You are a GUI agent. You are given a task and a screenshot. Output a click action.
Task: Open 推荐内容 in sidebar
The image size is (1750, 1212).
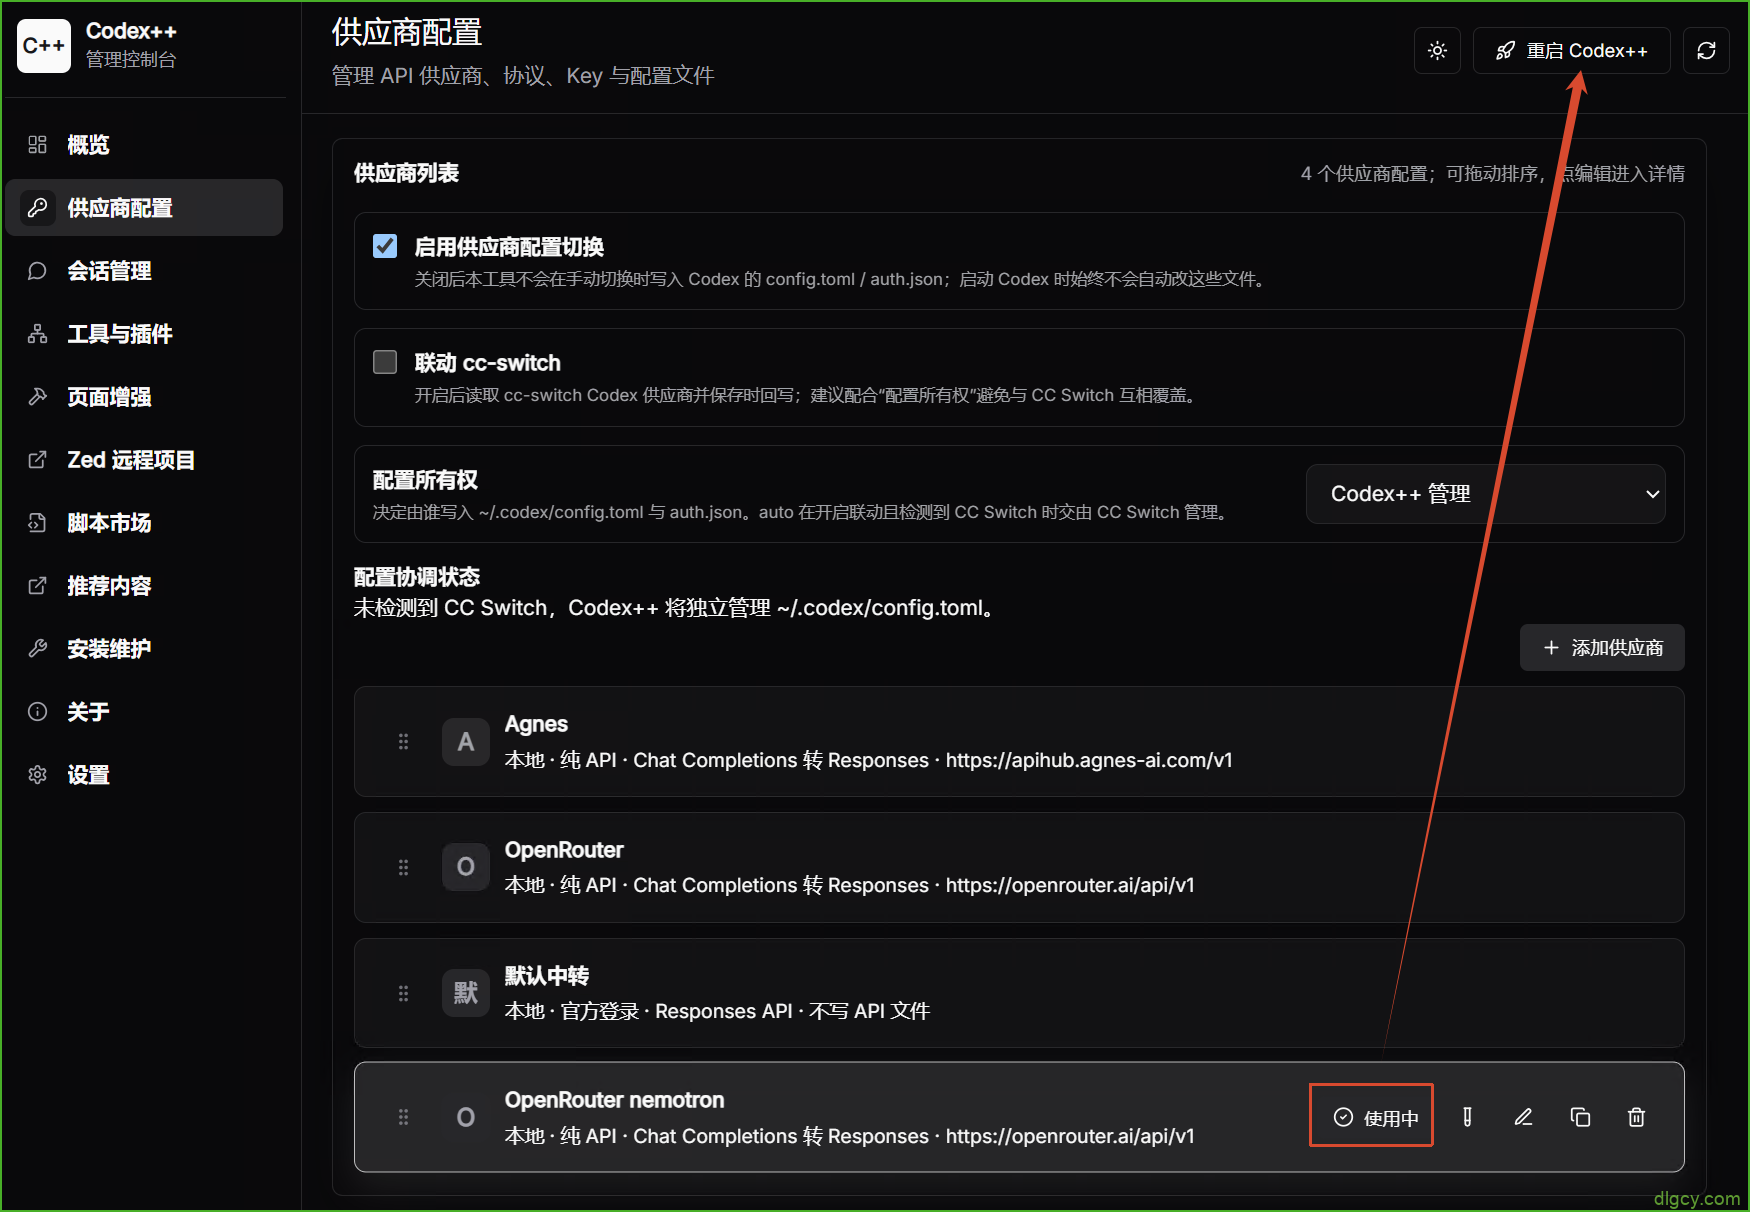(144, 586)
